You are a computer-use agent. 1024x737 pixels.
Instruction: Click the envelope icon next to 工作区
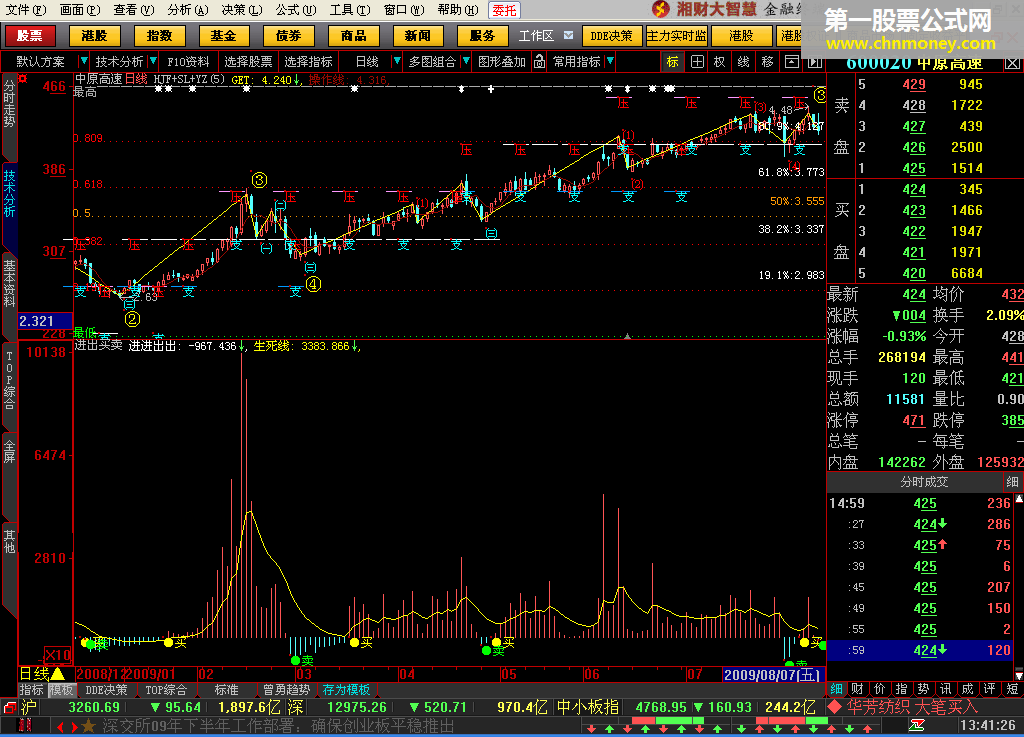[x=568, y=35]
